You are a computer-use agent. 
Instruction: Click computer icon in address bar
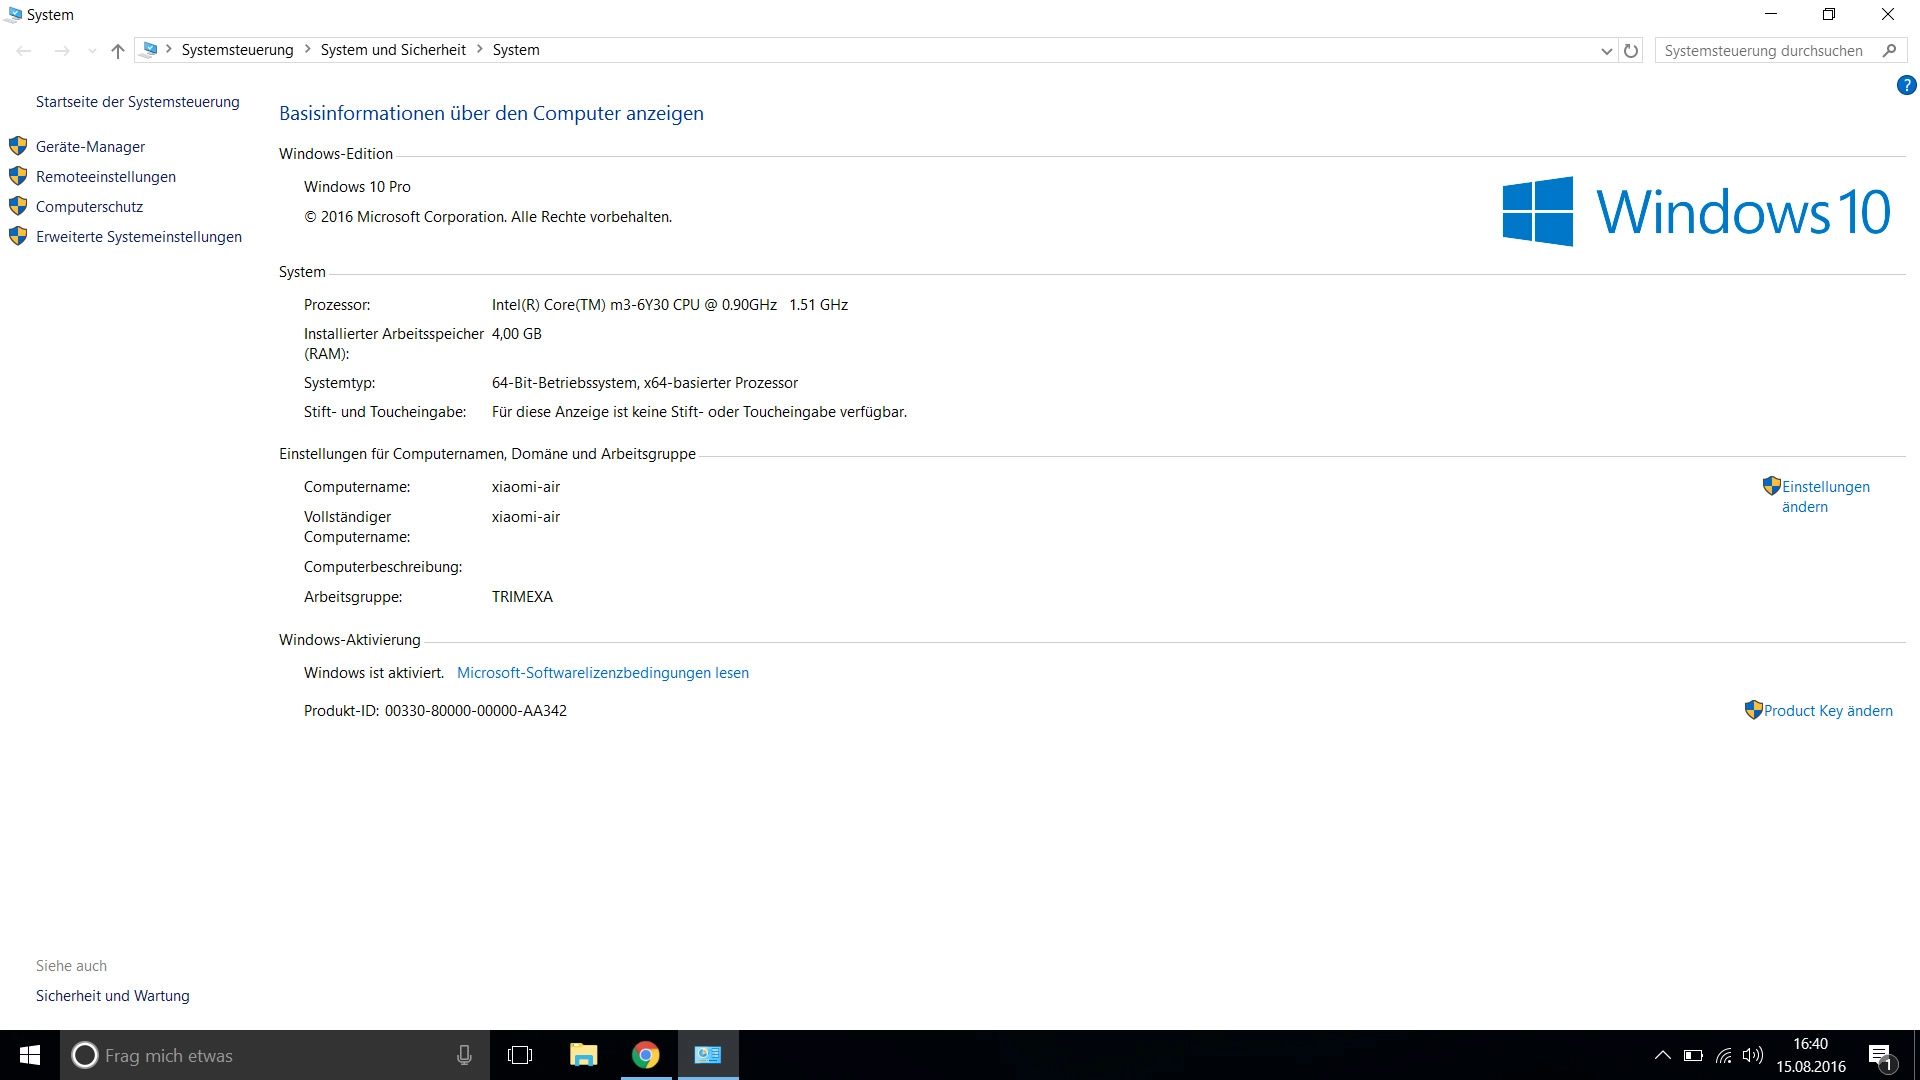pyautogui.click(x=149, y=49)
